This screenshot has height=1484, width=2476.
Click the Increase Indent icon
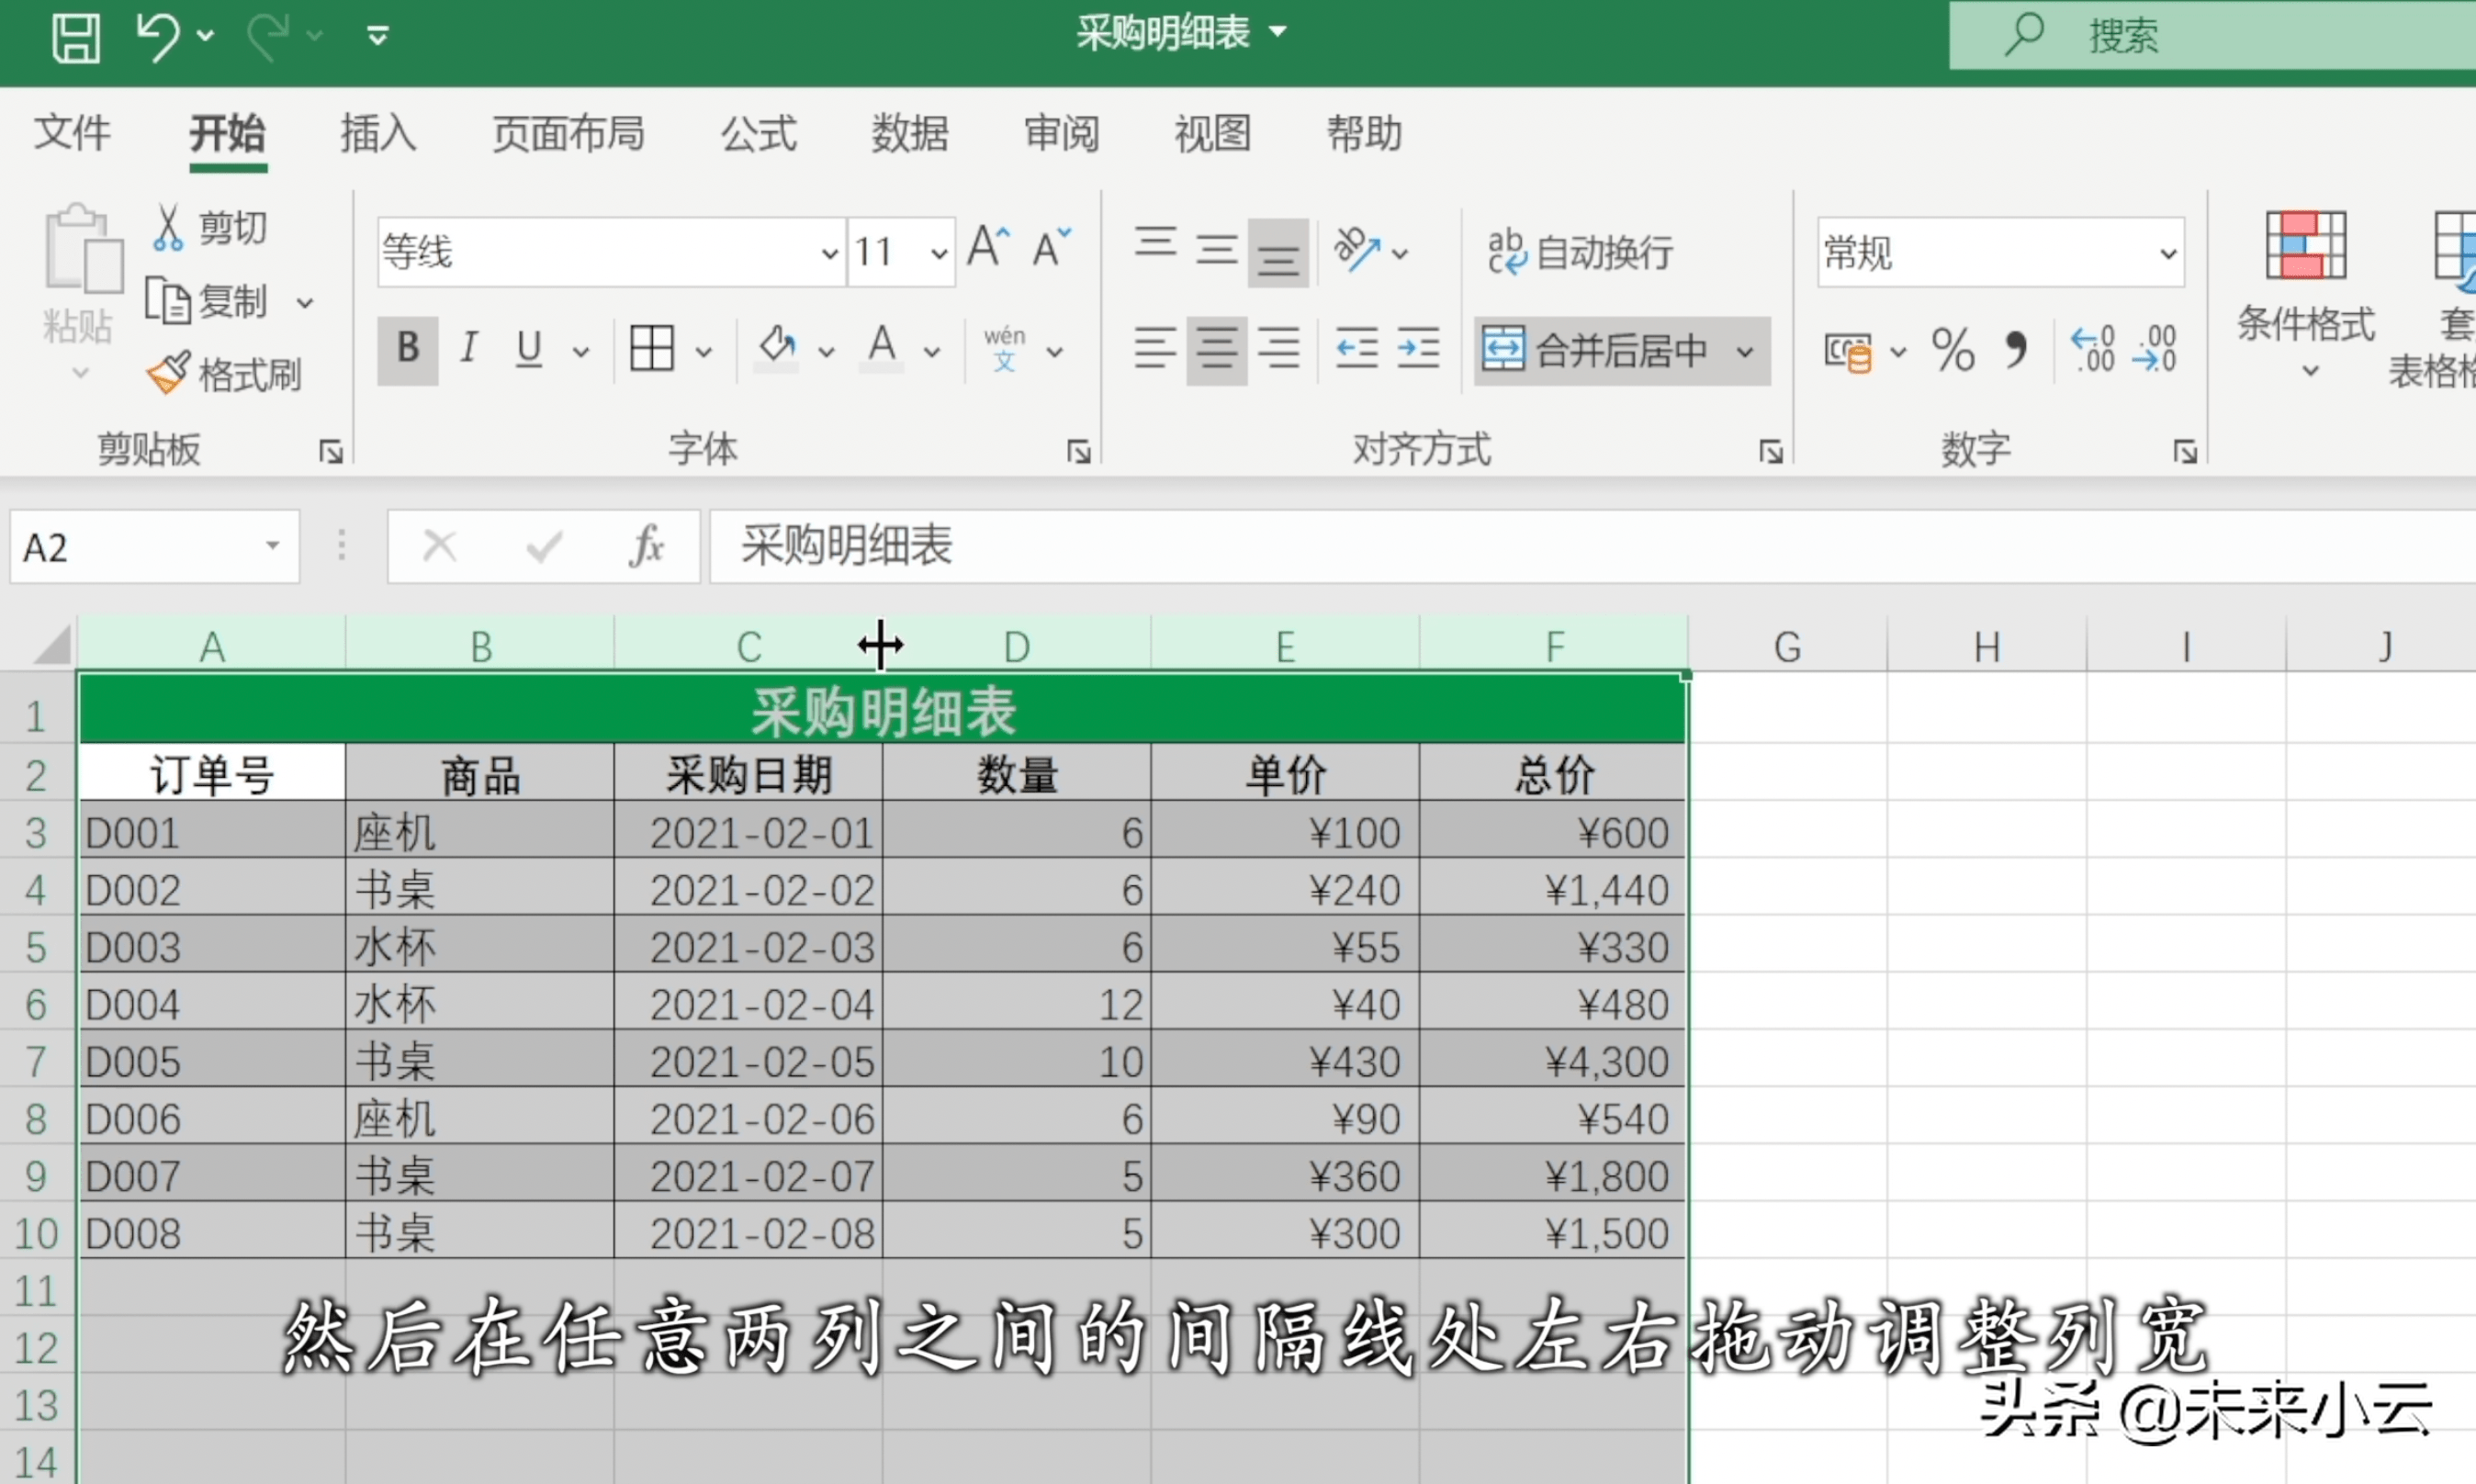[x=1418, y=349]
